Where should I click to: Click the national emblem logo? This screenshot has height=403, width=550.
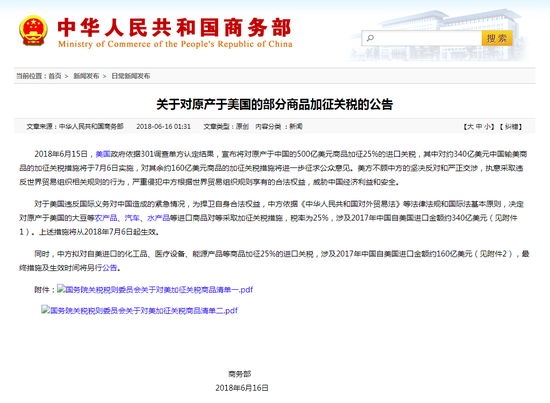tap(33, 31)
